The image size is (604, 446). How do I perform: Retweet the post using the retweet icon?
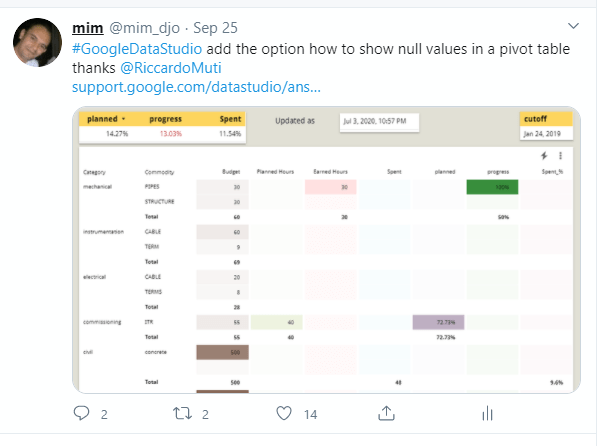183,412
